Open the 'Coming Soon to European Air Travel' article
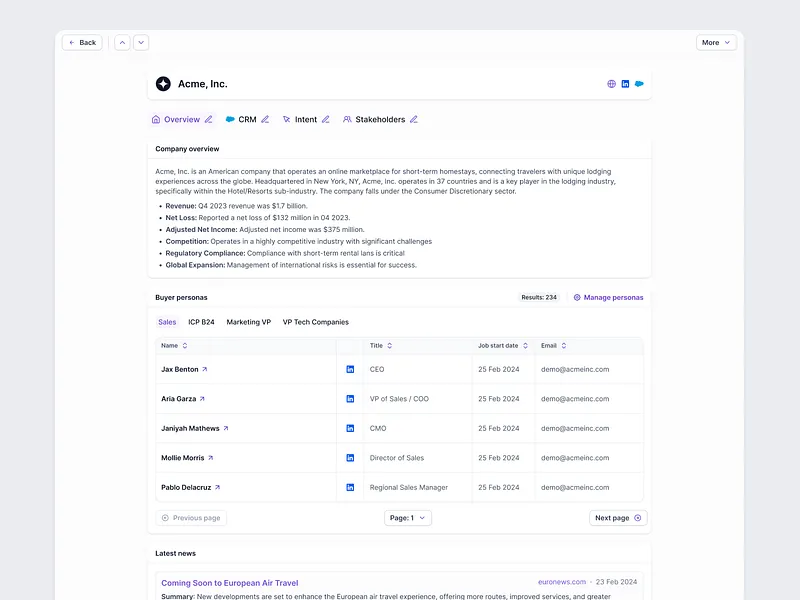 [229, 582]
